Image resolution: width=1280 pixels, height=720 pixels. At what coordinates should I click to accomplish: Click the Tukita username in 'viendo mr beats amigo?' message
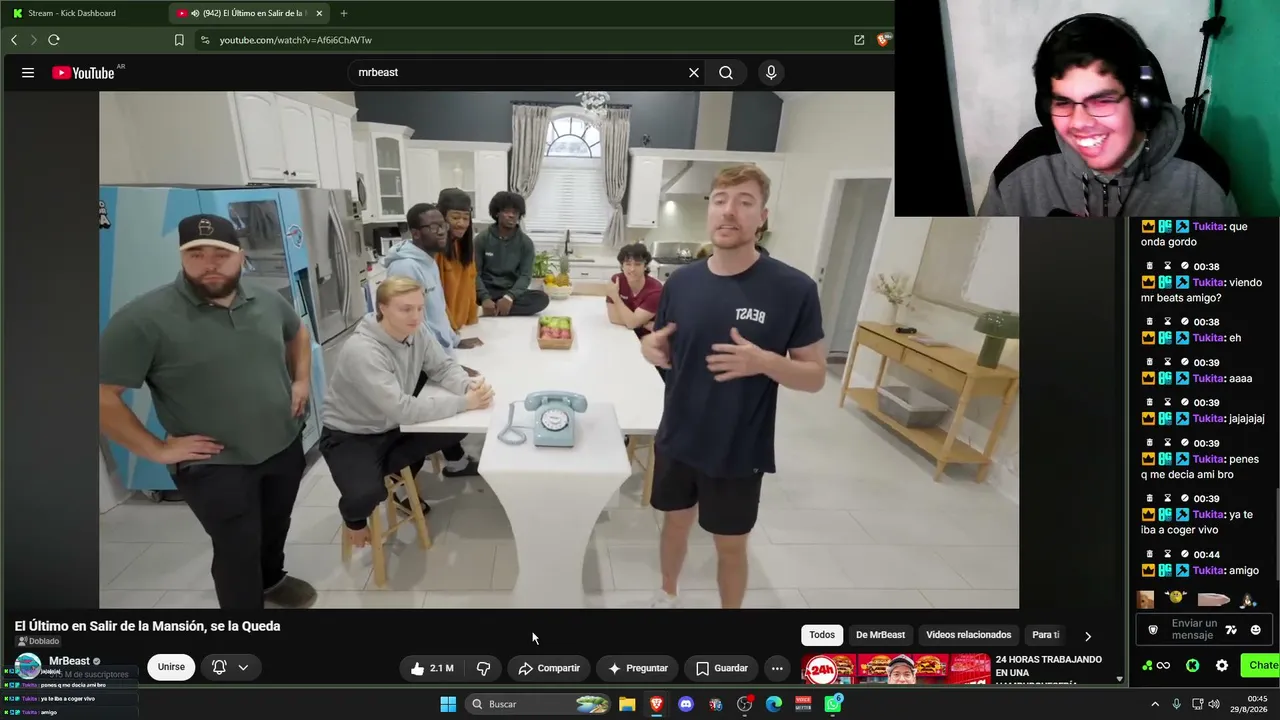(x=1209, y=283)
